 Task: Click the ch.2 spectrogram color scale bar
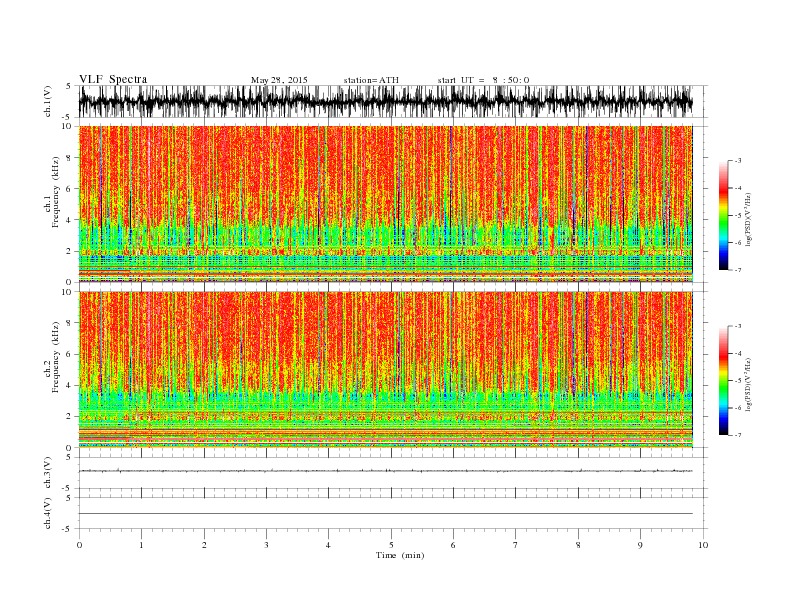point(723,381)
